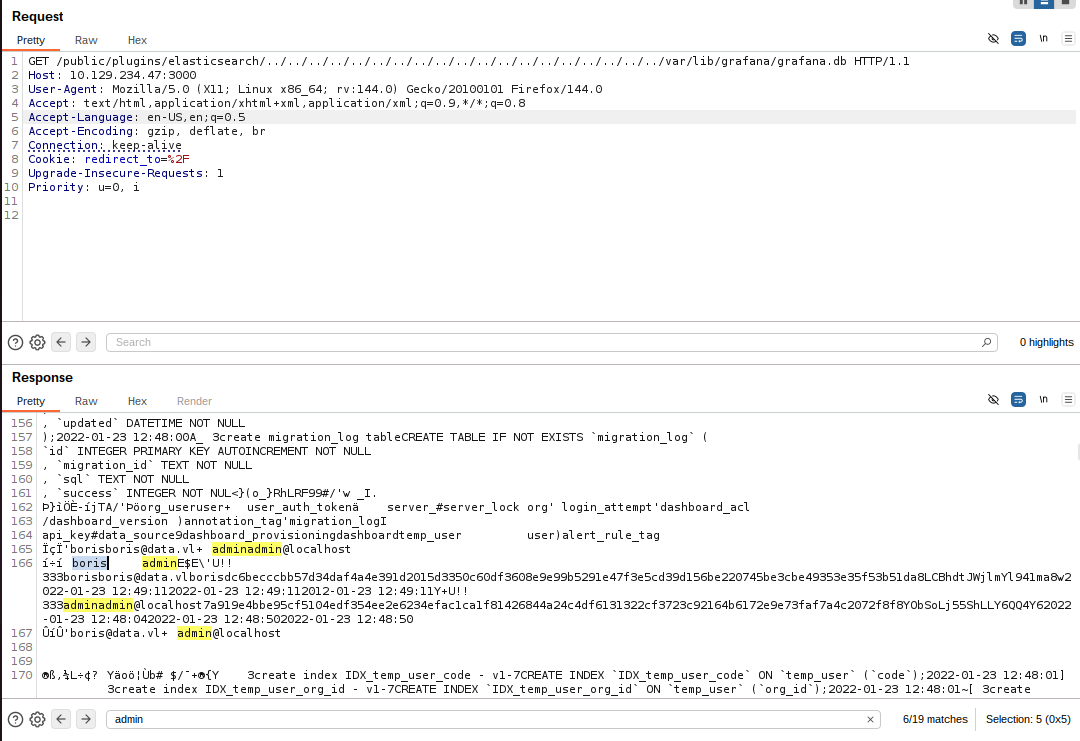Click line number 166 in Response gutter
This screenshot has height=741, width=1080.
(21, 563)
